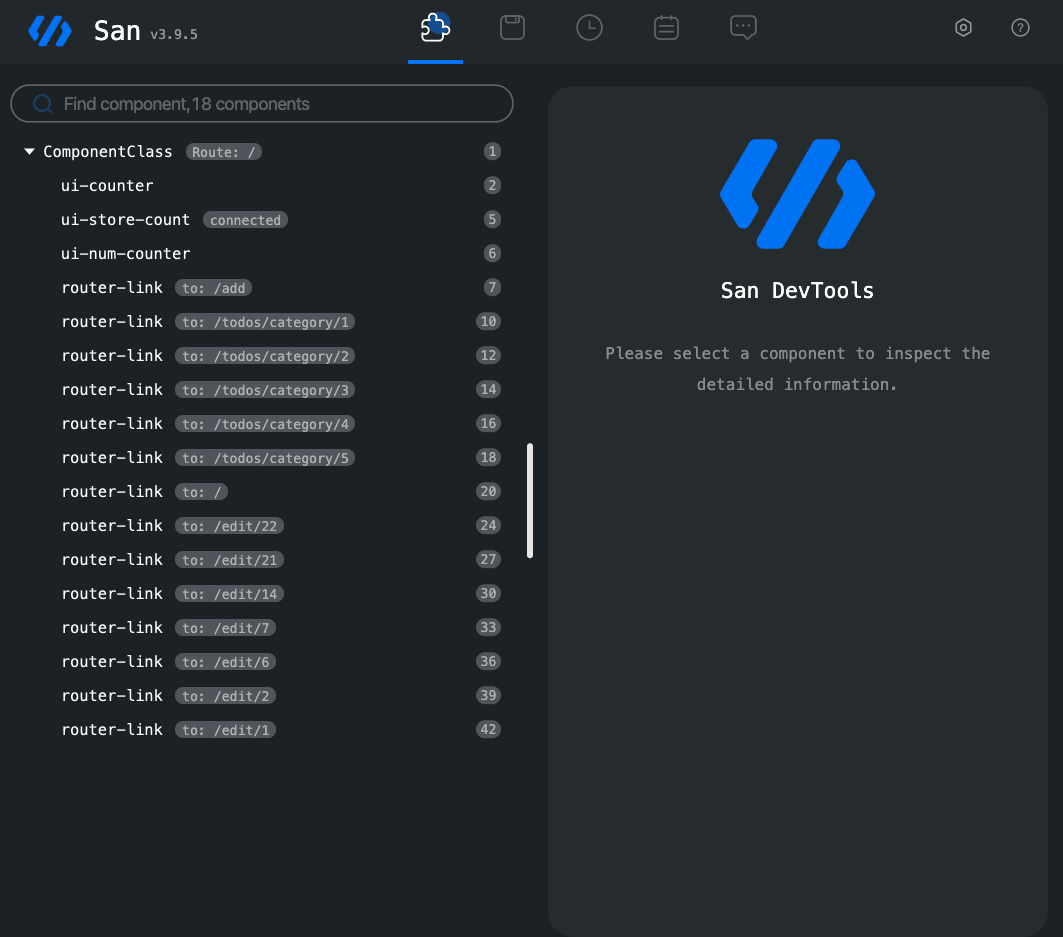Open the settings hexagon icon
The width and height of the screenshot is (1063, 937).
(963, 28)
